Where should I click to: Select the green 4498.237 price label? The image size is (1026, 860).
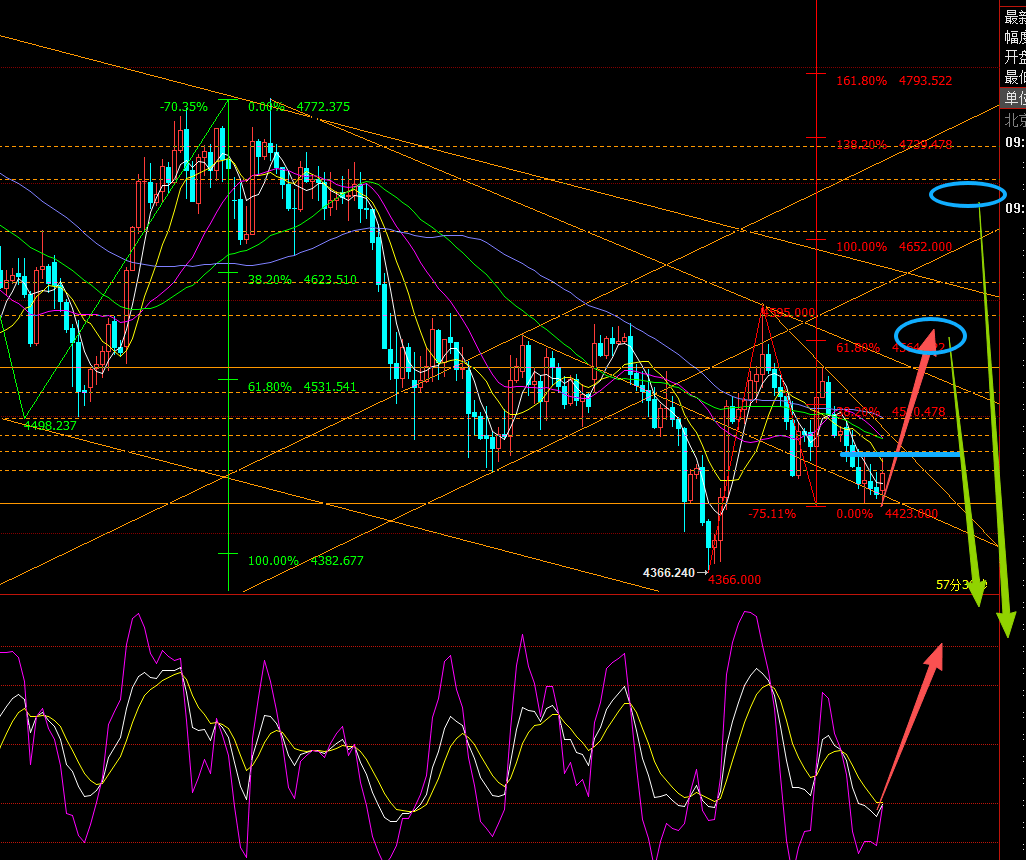pyautogui.click(x=50, y=425)
